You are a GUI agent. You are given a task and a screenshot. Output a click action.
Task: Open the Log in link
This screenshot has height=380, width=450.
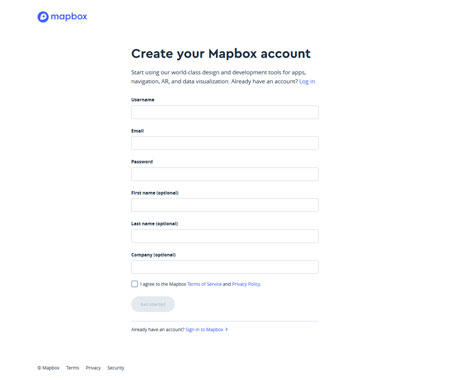[307, 82]
